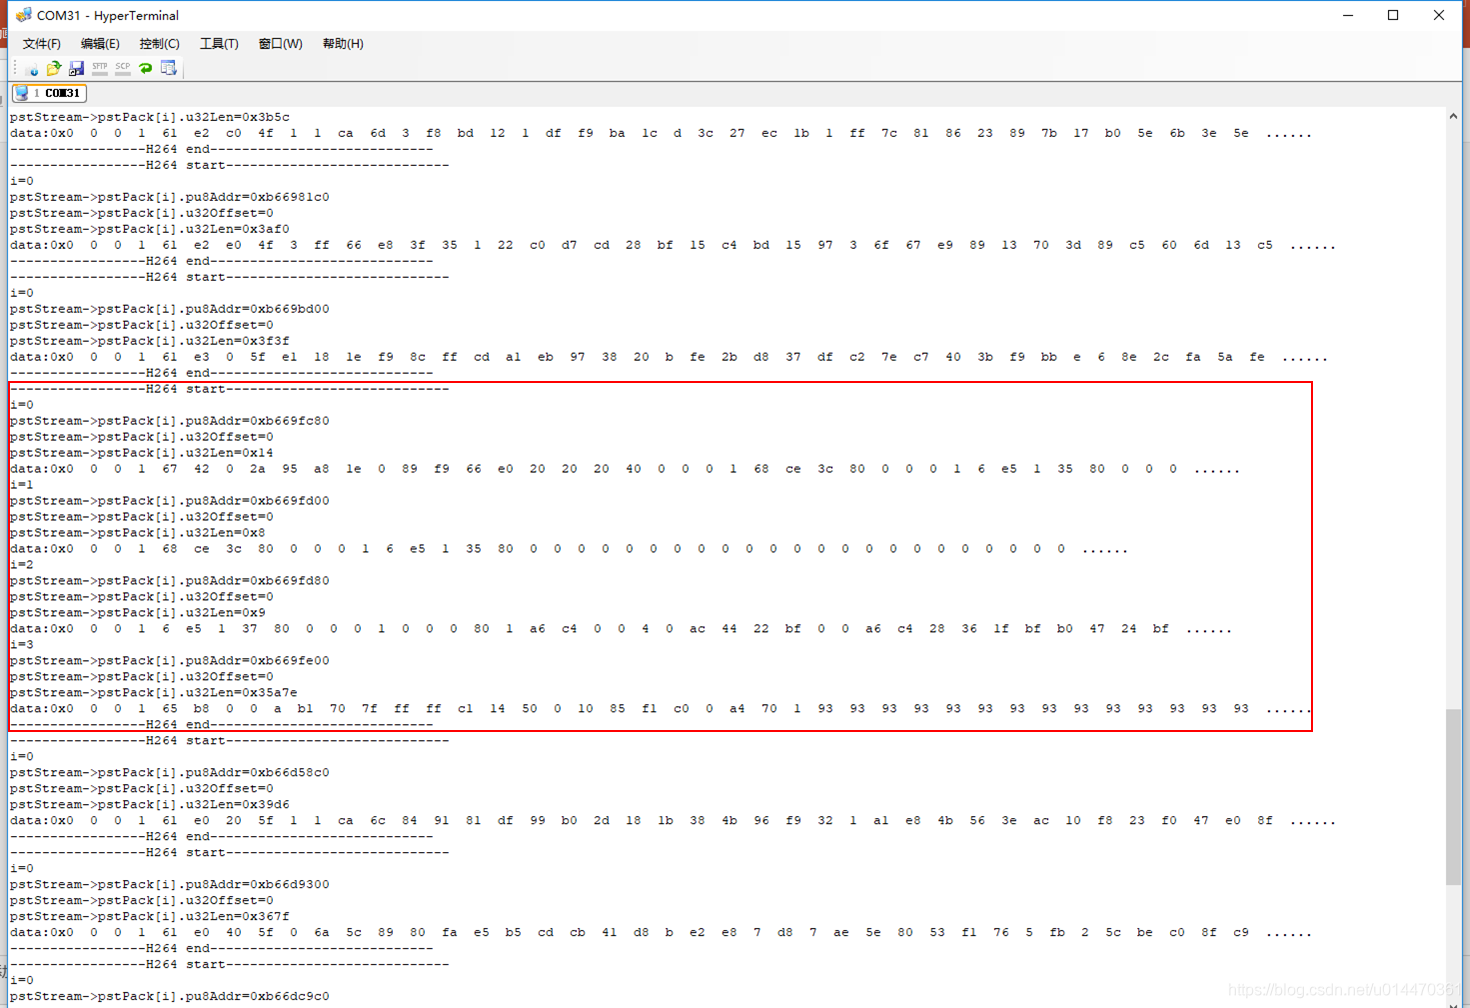This screenshot has width=1470, height=1008.
Task: Click the line with pu8Addr=0xb66981c0
Action: coord(170,197)
